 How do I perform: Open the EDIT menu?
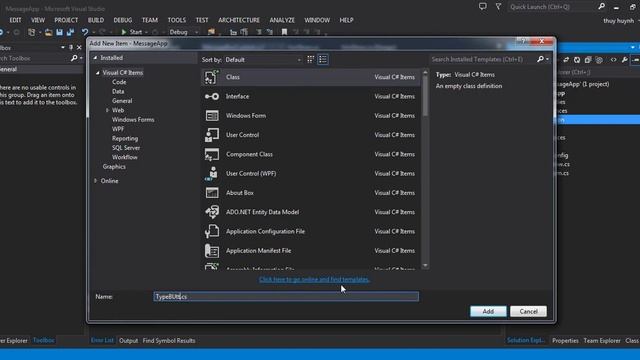click(15, 20)
